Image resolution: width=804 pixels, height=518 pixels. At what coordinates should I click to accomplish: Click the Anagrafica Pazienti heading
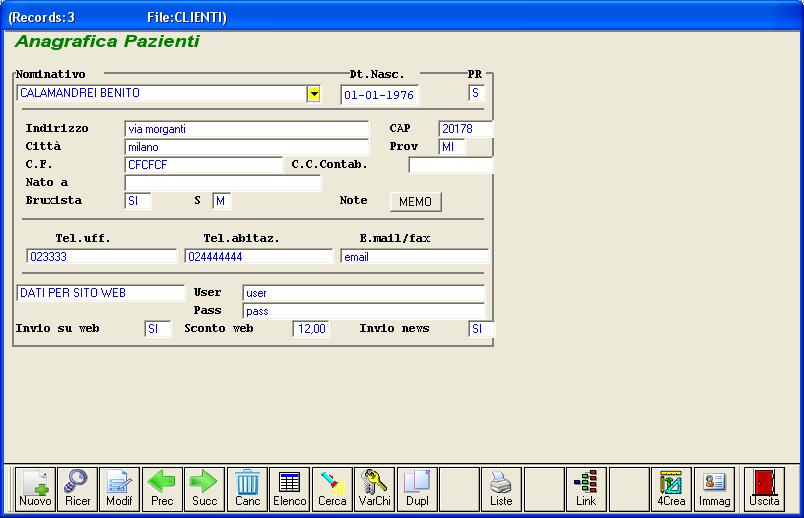107,41
